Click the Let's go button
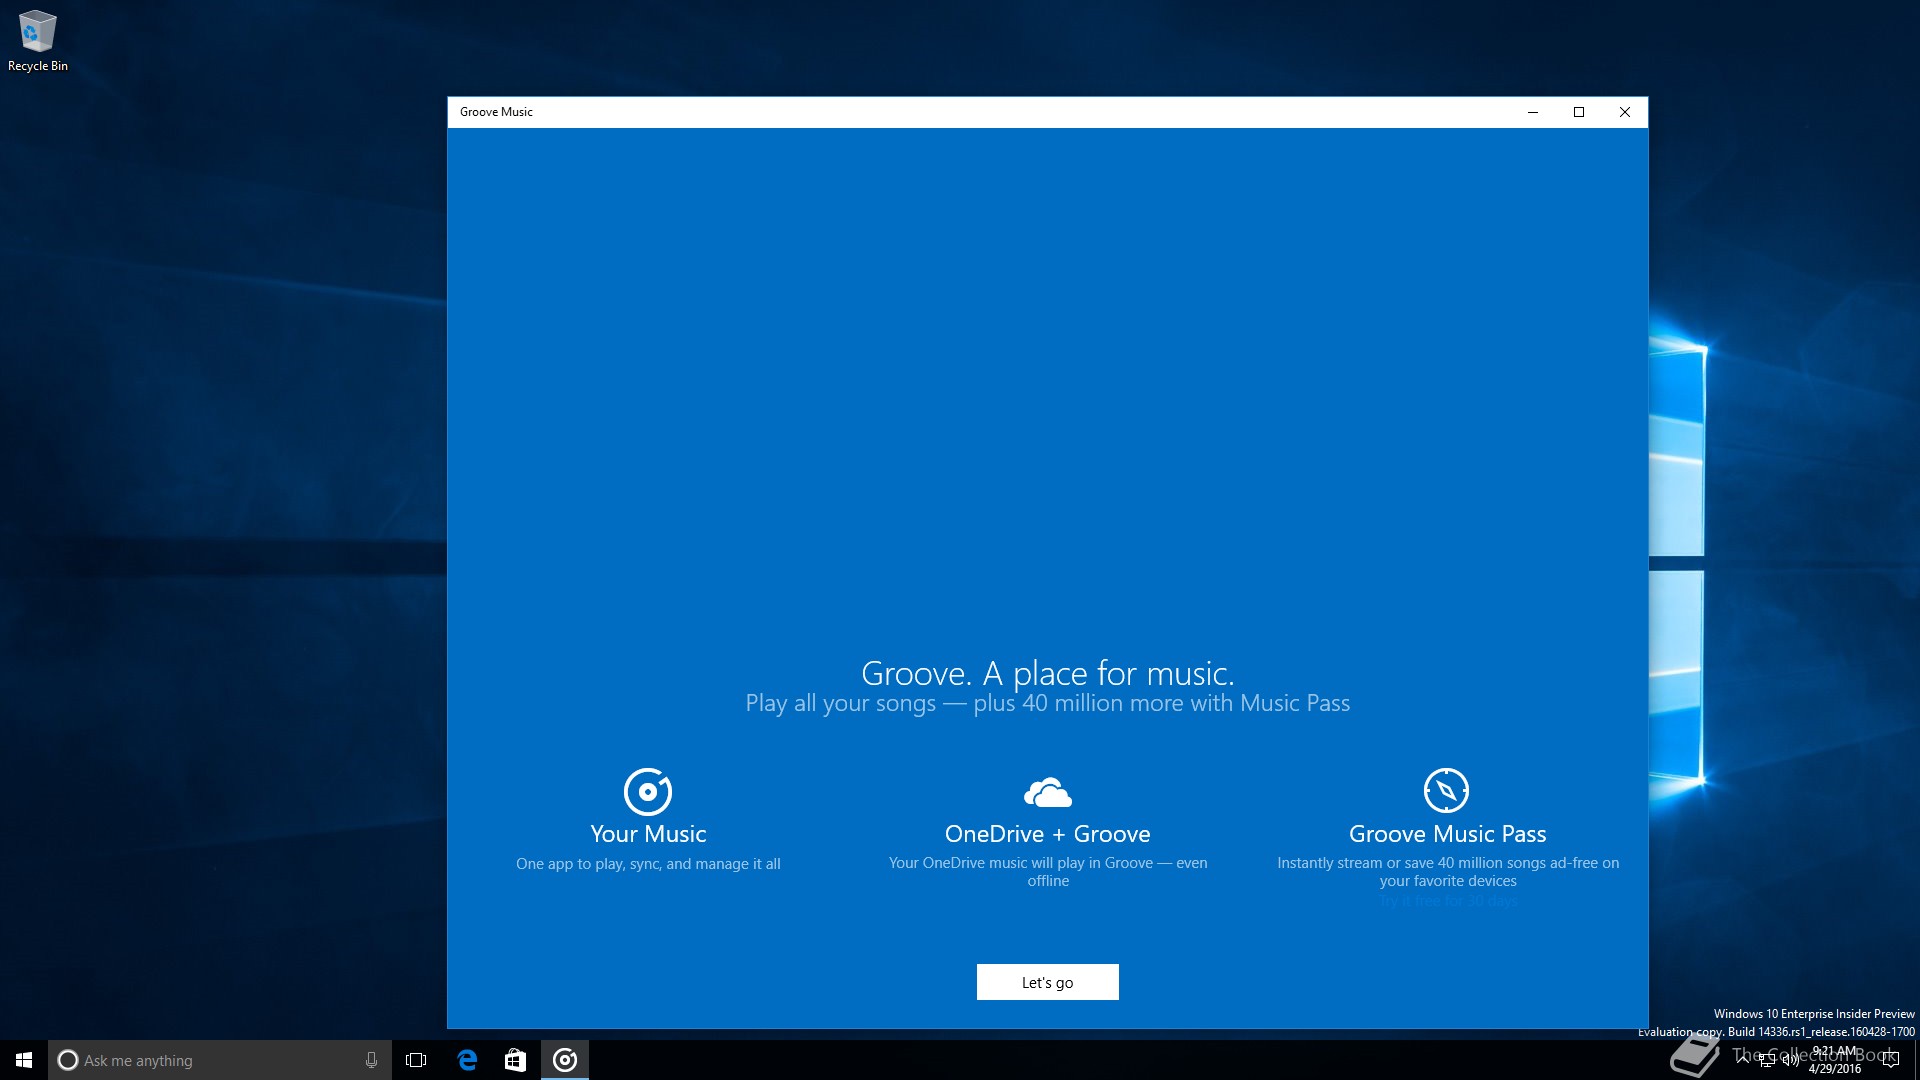 [1047, 982]
